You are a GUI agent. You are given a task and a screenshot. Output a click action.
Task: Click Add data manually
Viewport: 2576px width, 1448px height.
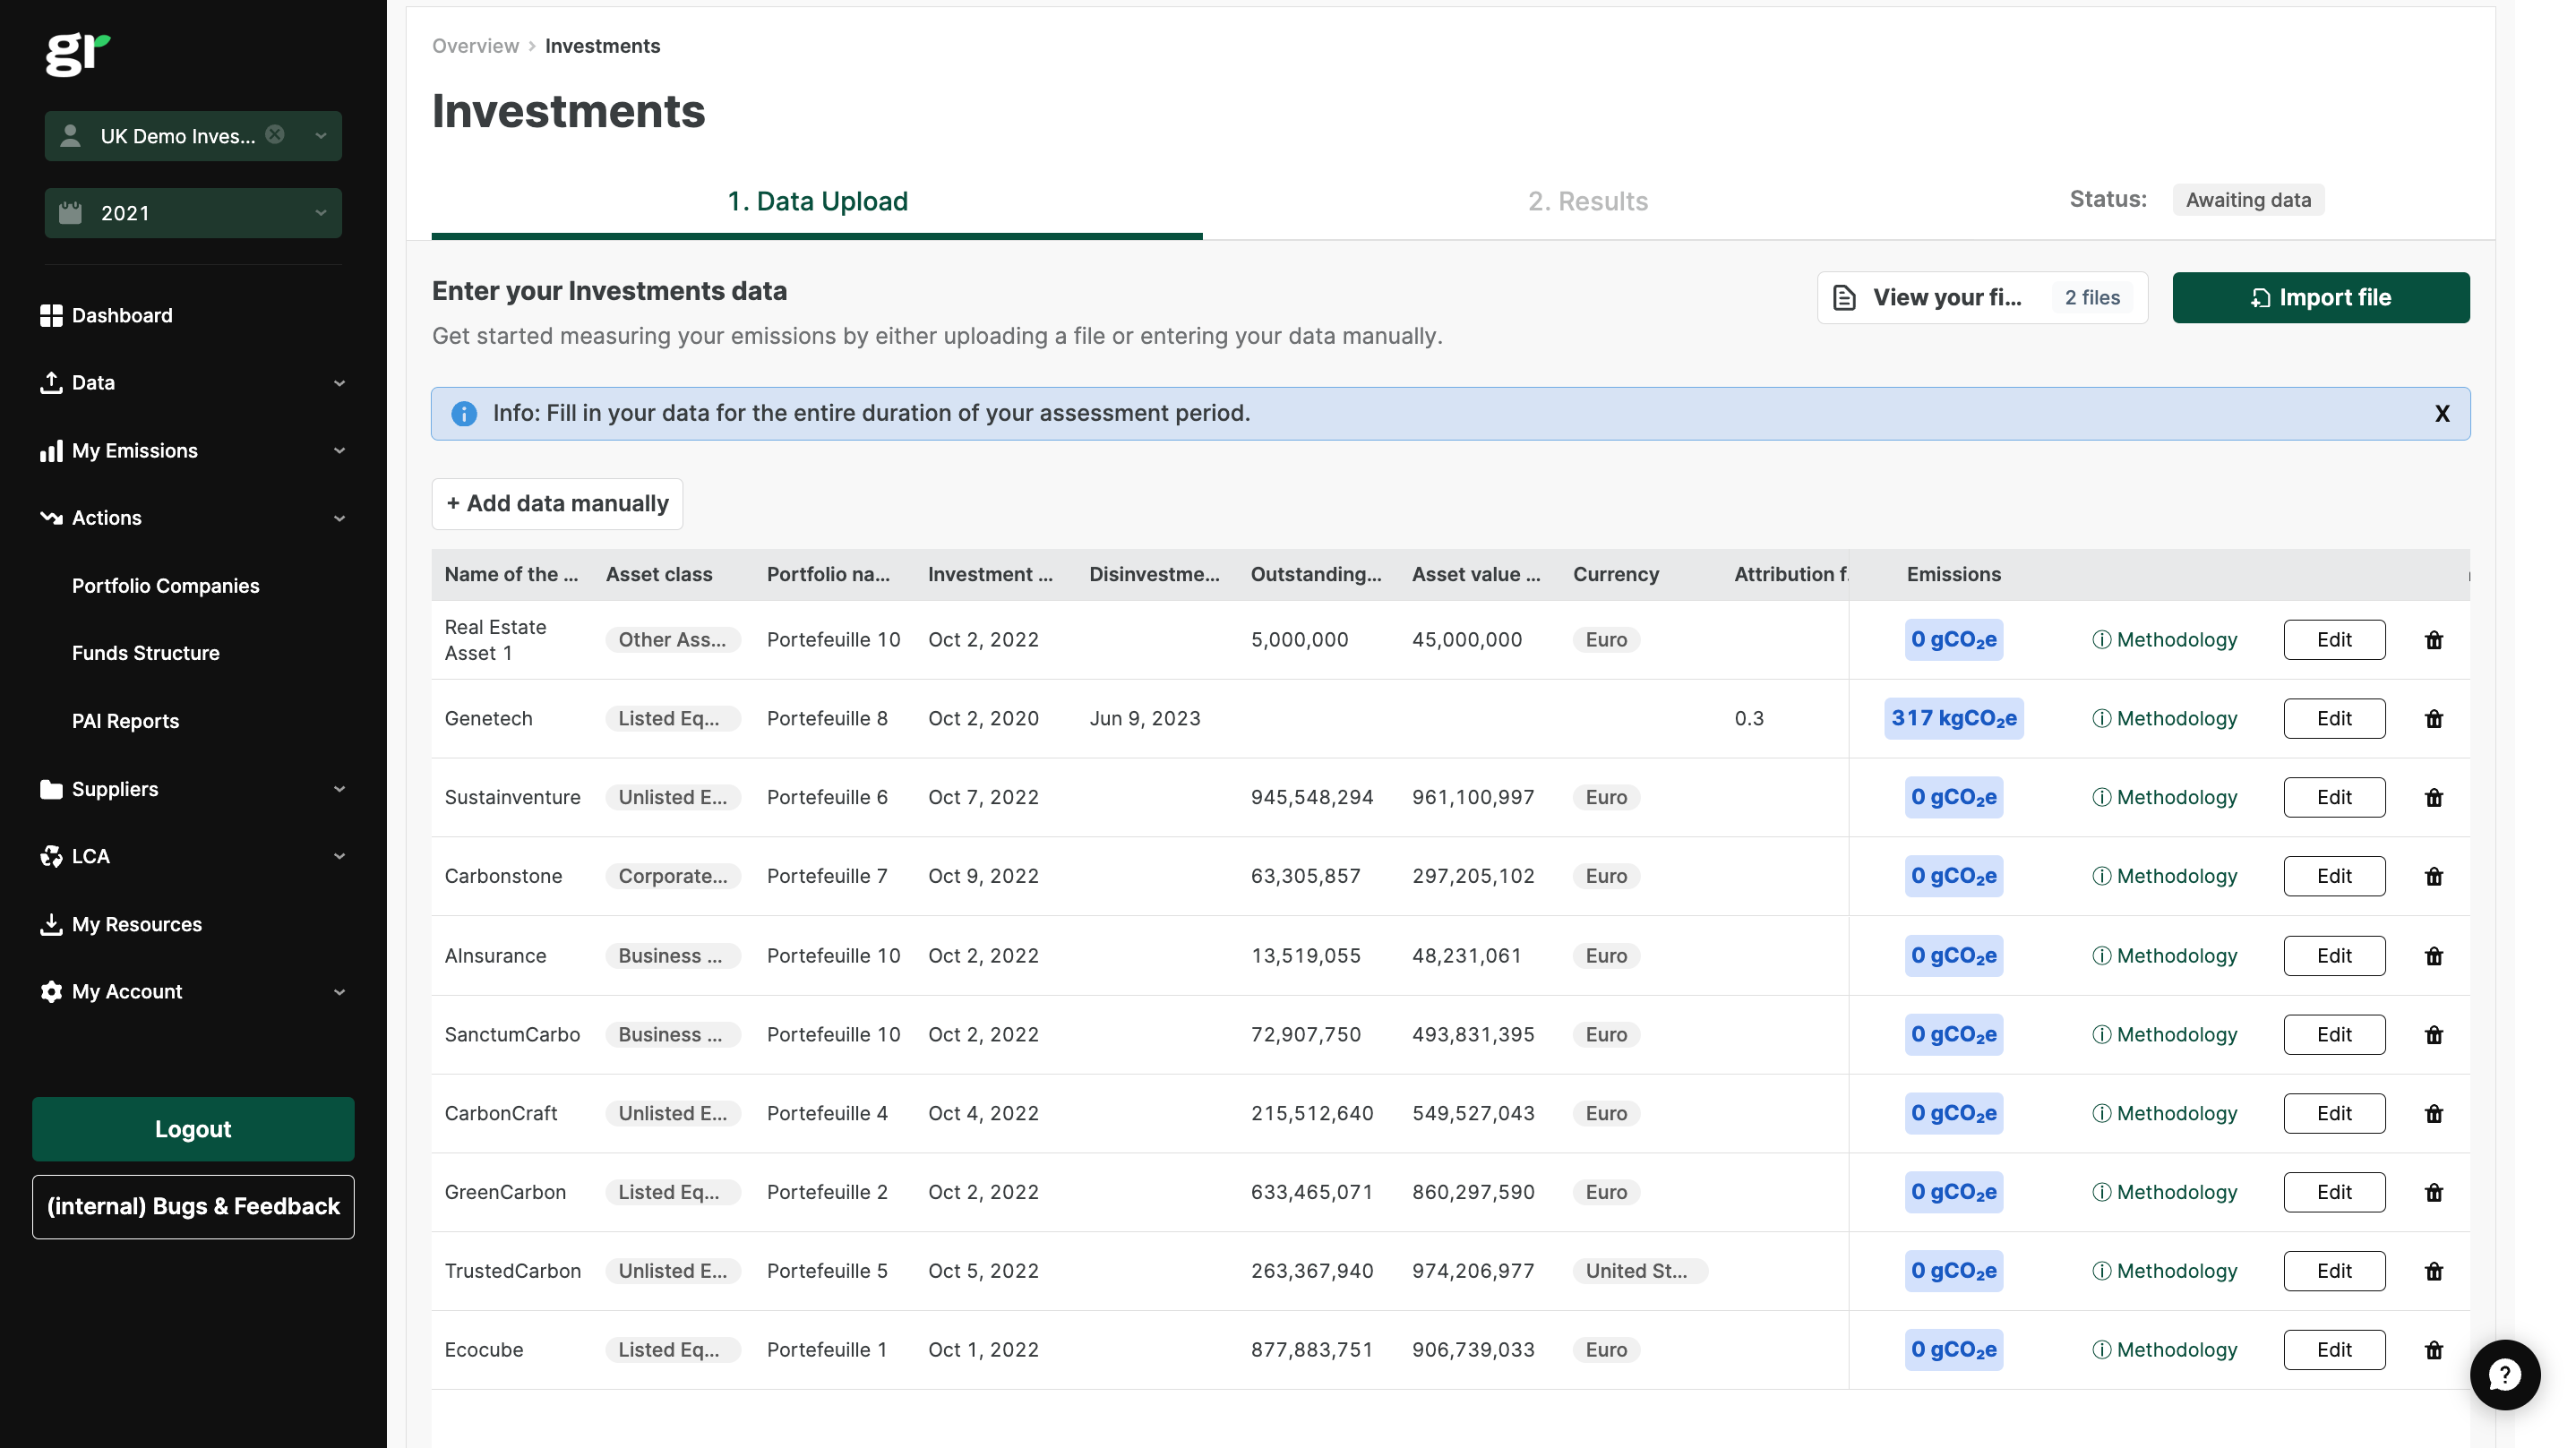point(557,504)
